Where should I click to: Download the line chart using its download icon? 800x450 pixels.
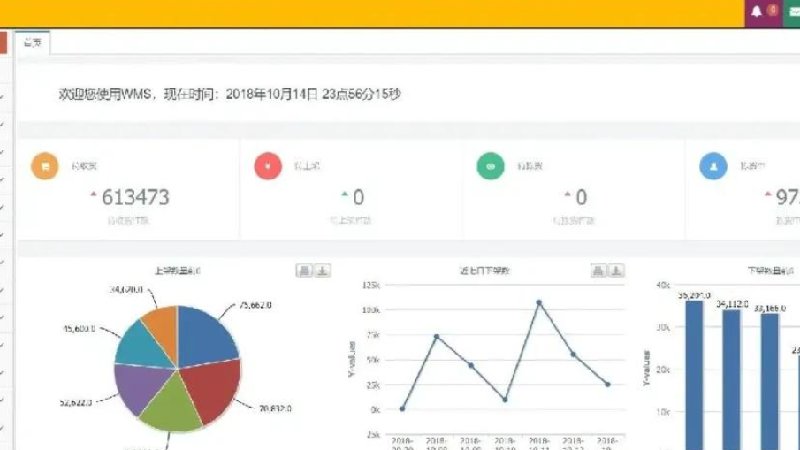[616, 271]
